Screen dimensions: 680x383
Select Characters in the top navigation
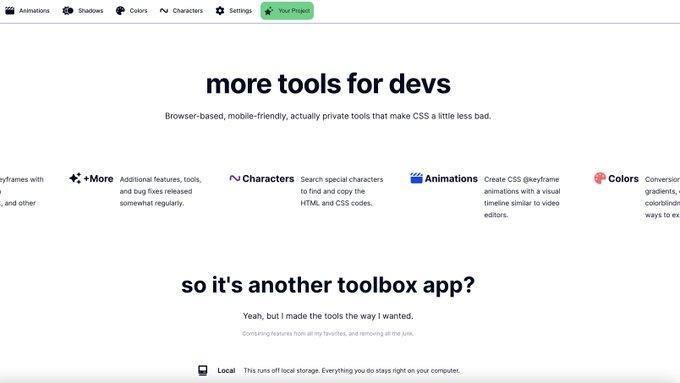(x=181, y=10)
